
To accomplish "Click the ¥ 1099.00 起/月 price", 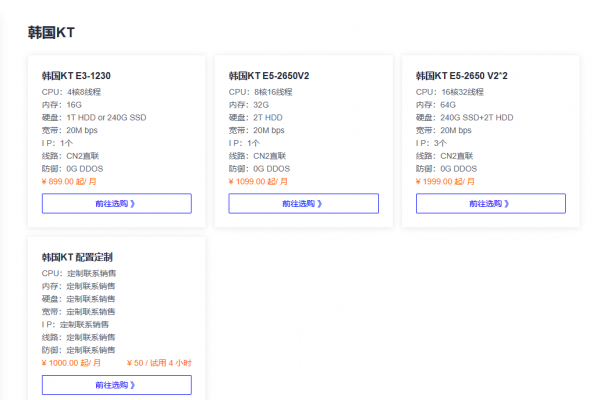I will (x=258, y=181).
